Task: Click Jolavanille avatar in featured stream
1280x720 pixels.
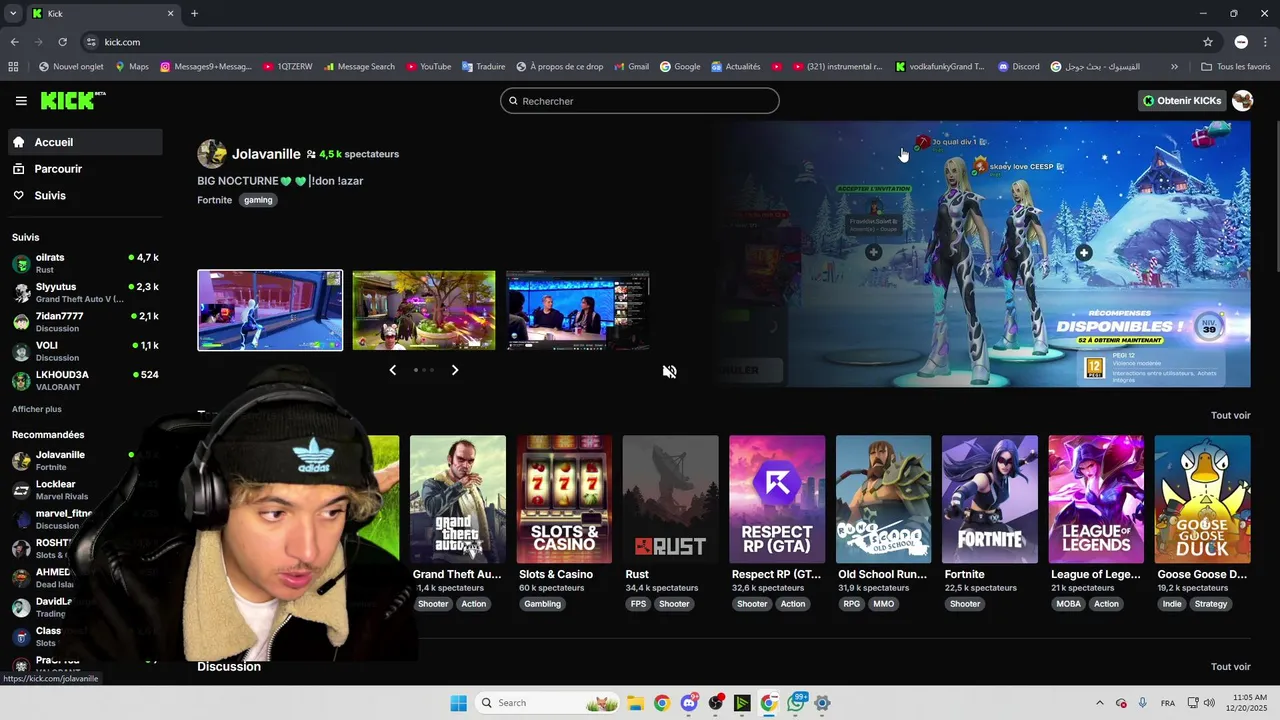Action: point(212,154)
